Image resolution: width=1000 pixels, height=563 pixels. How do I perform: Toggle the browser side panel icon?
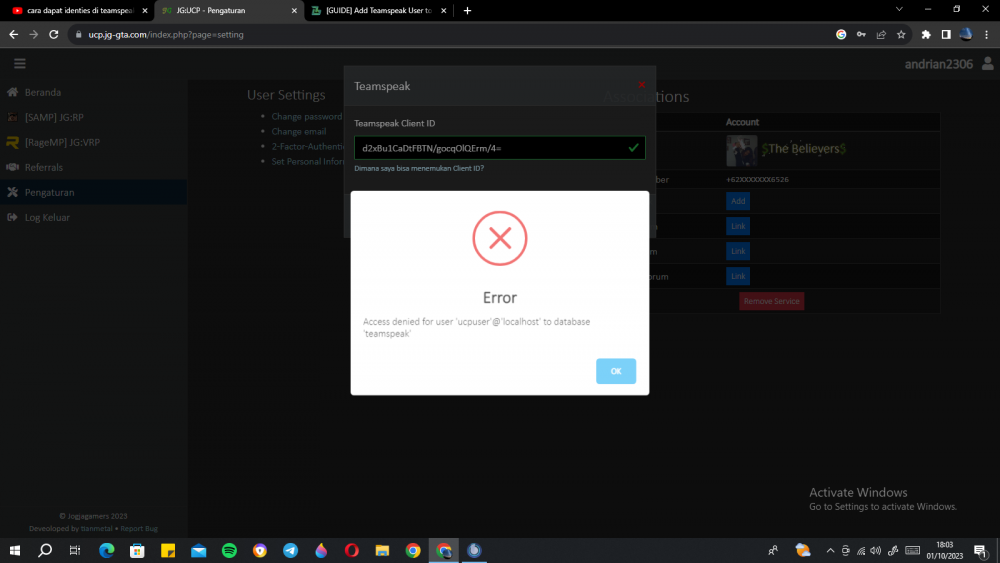click(946, 34)
